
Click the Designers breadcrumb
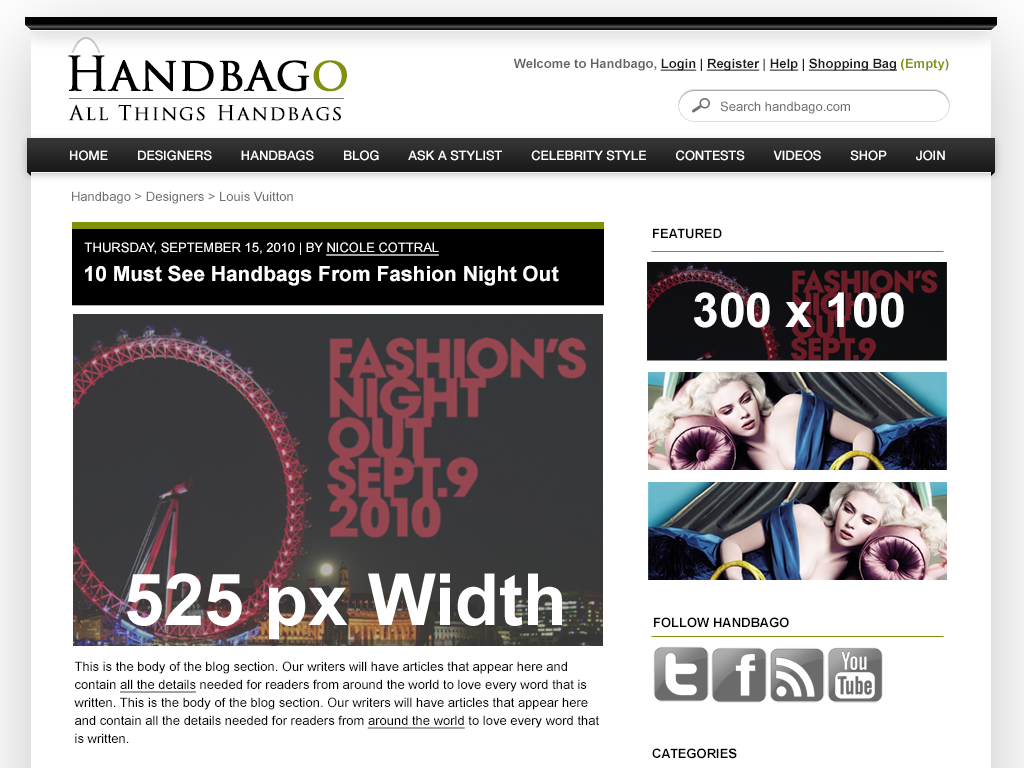174,197
